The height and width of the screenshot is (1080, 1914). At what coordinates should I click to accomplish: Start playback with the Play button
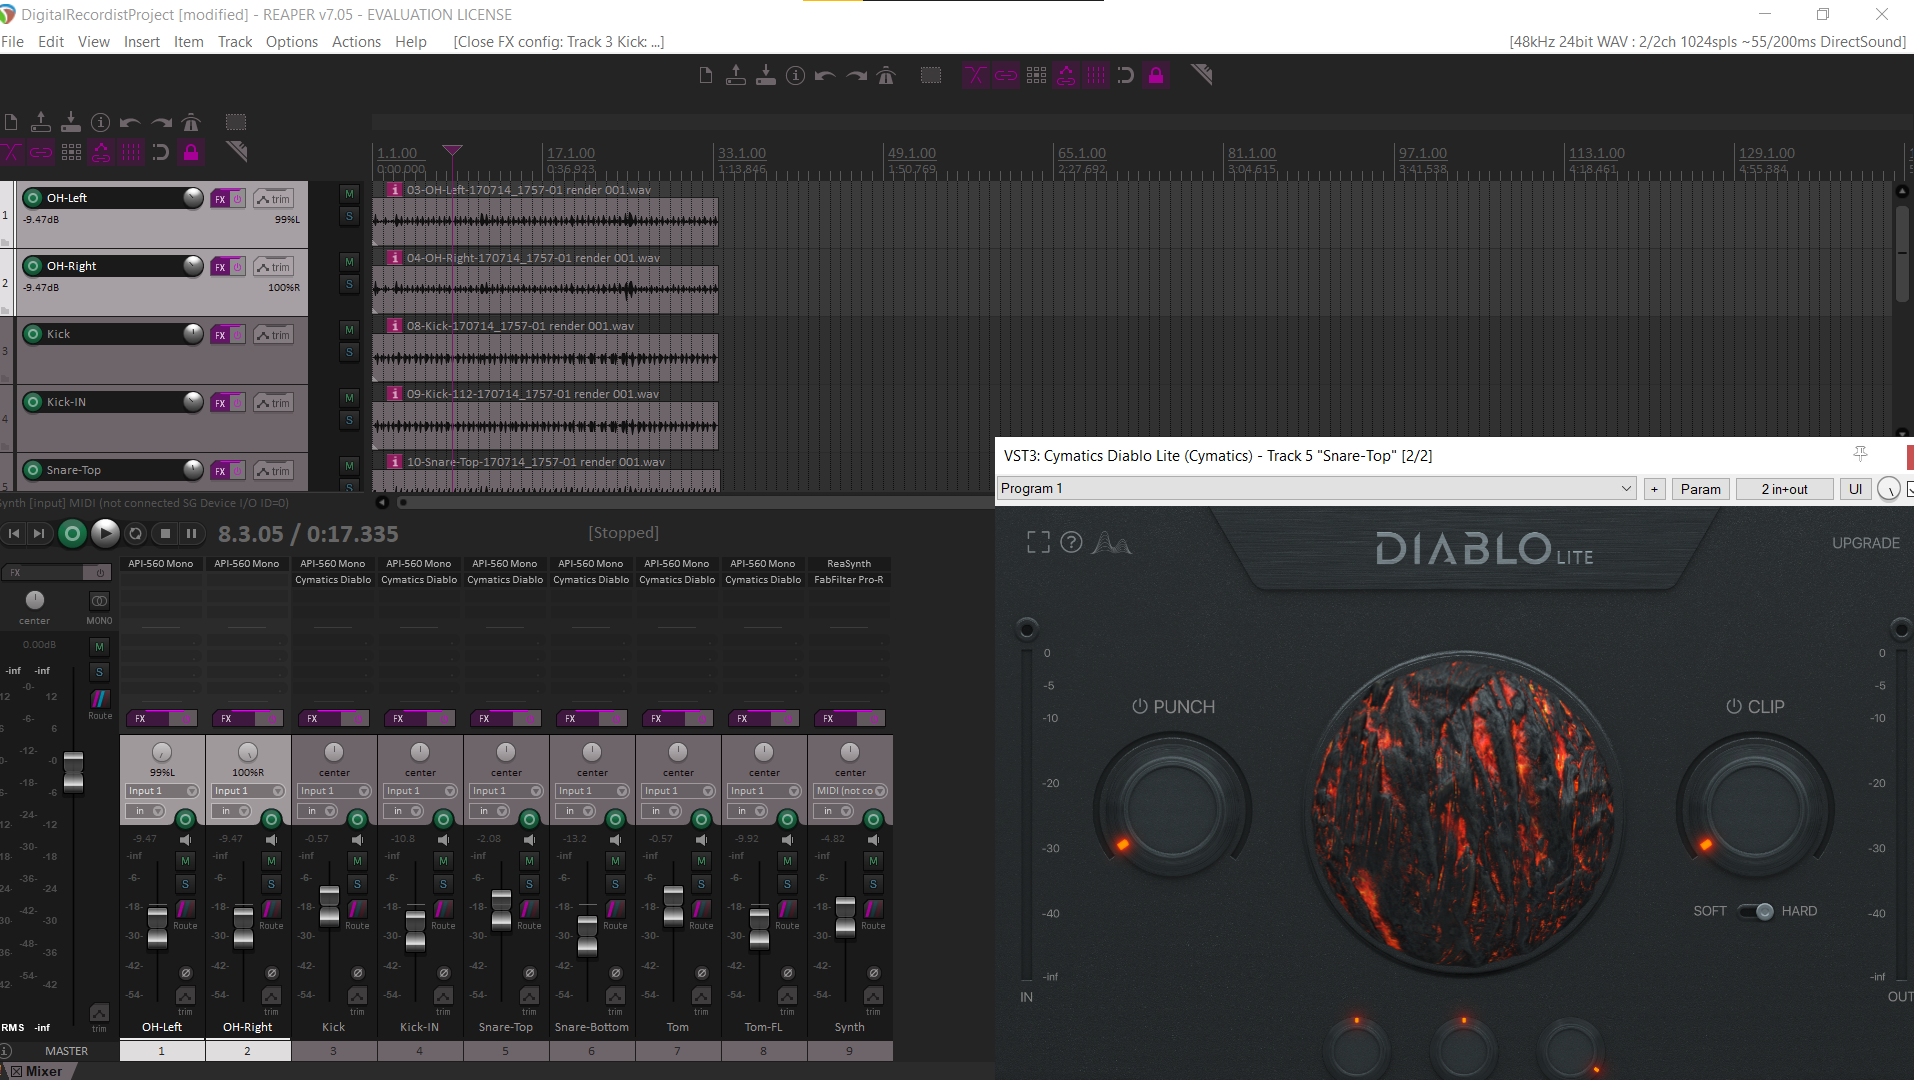[x=105, y=534]
